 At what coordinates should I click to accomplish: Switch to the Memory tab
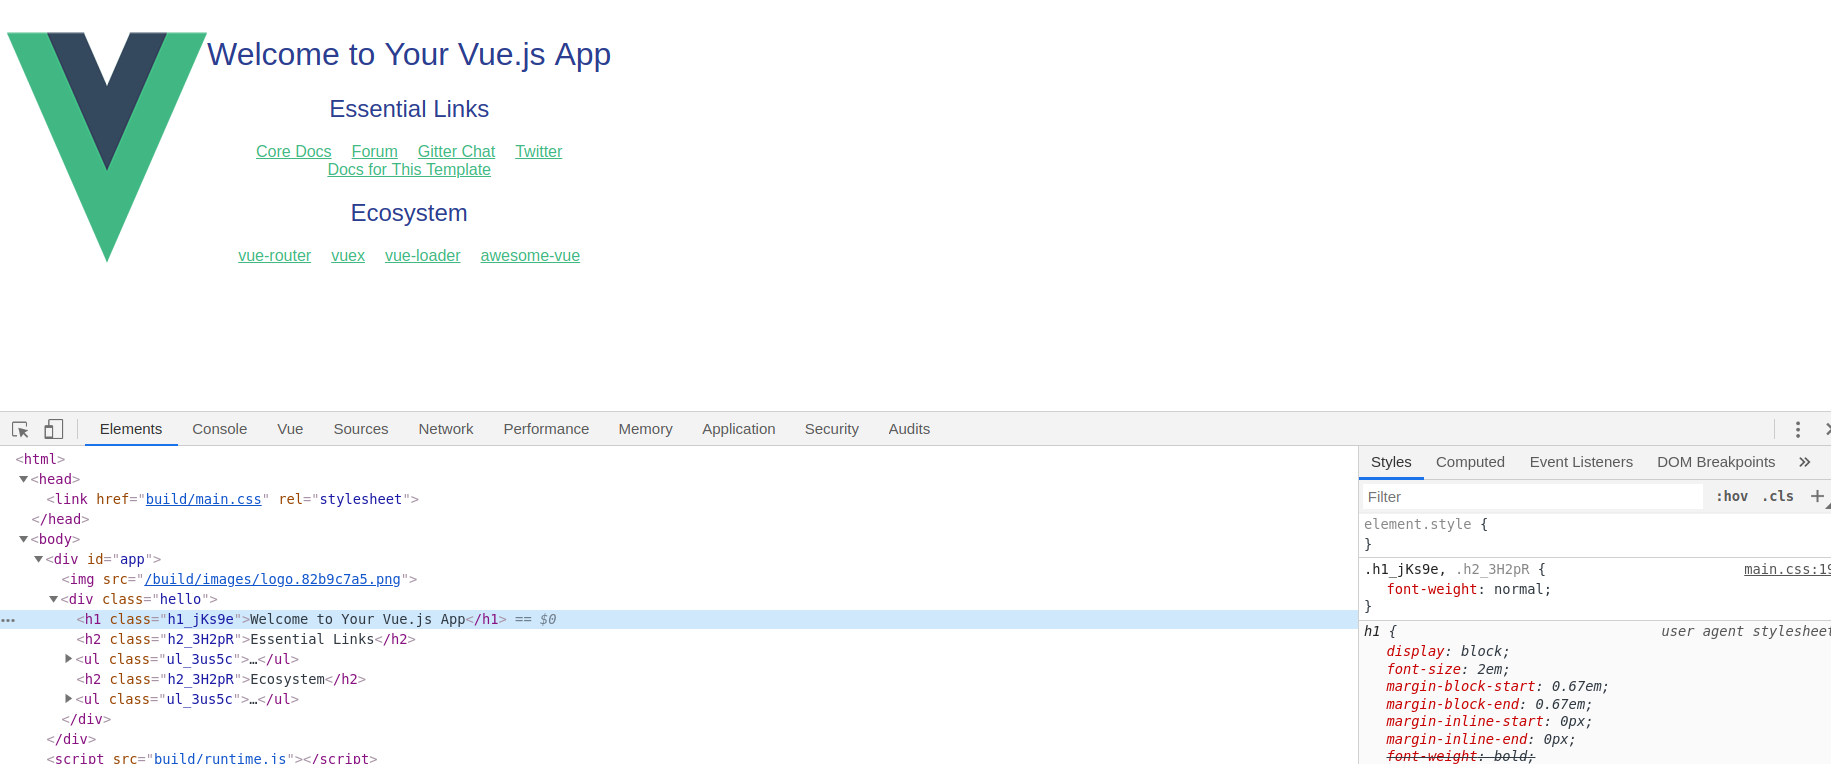pos(646,429)
